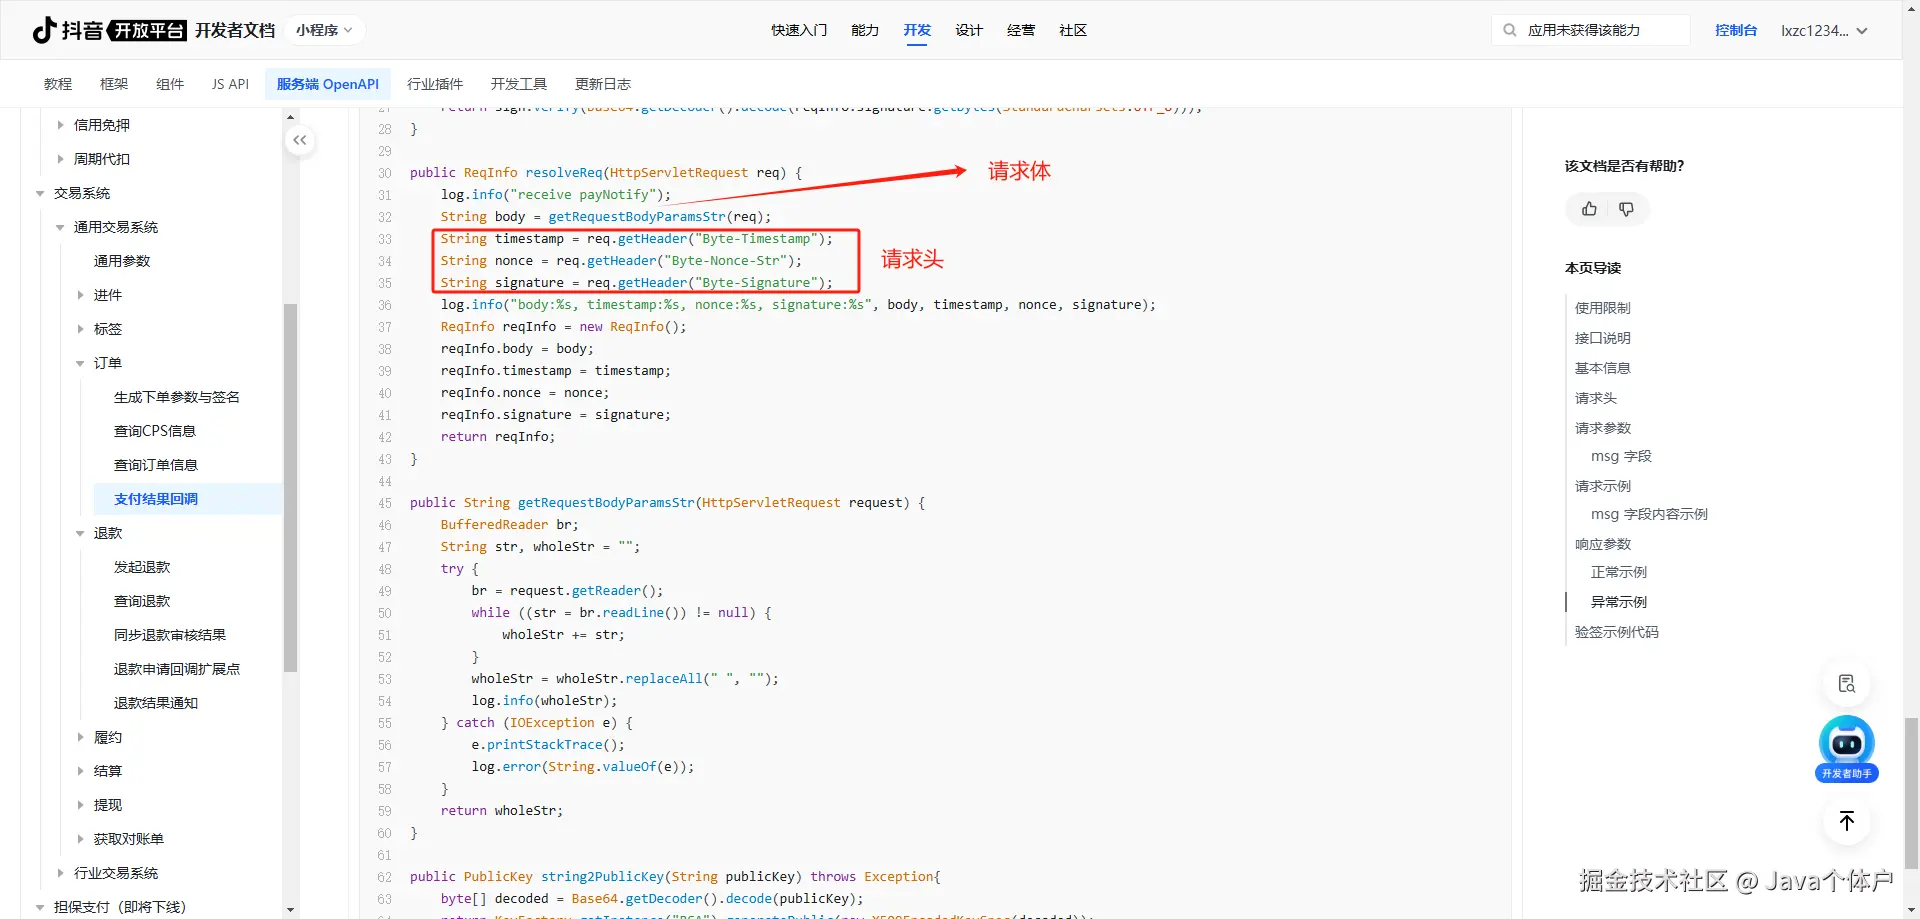Click the search magnifier icon
This screenshot has height=919, width=1920.
point(1509,30)
